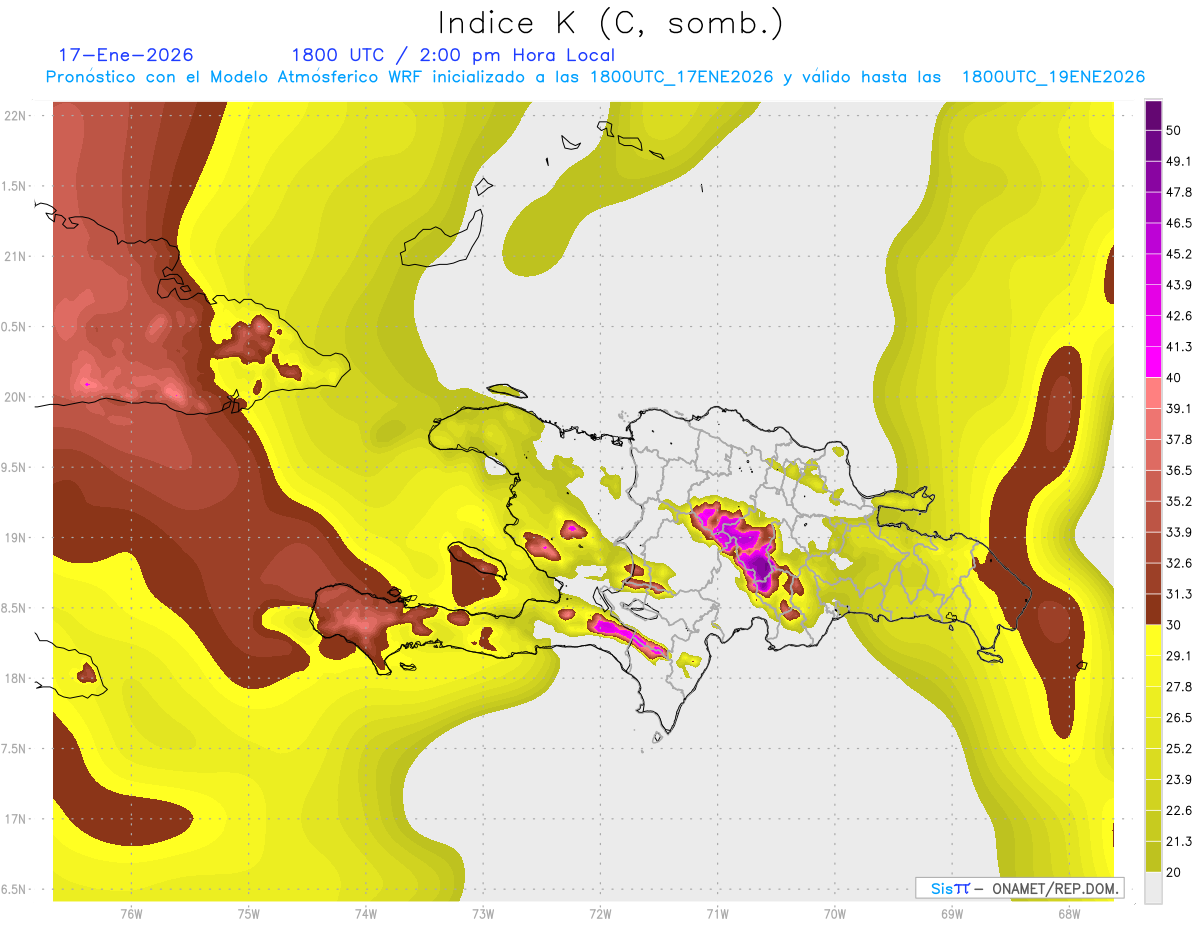Viewport: 1200px width, 927px height.
Task: Click the colorbar value "31.3"
Action: coord(1179,594)
